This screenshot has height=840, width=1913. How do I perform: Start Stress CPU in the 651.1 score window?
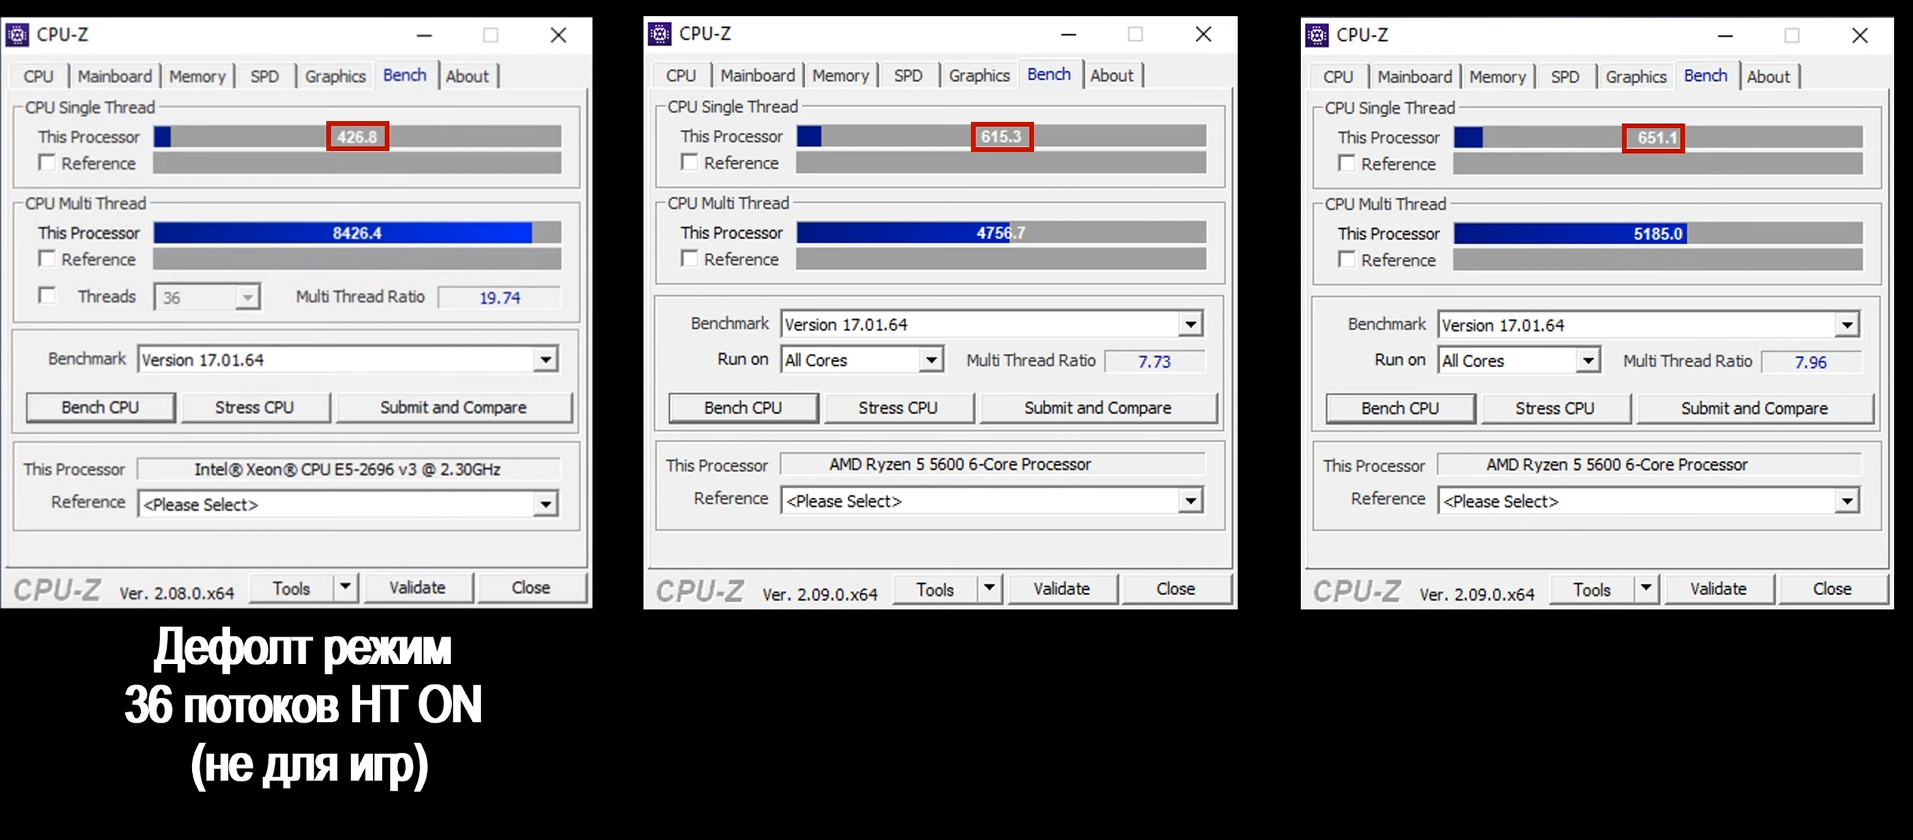[1555, 408]
